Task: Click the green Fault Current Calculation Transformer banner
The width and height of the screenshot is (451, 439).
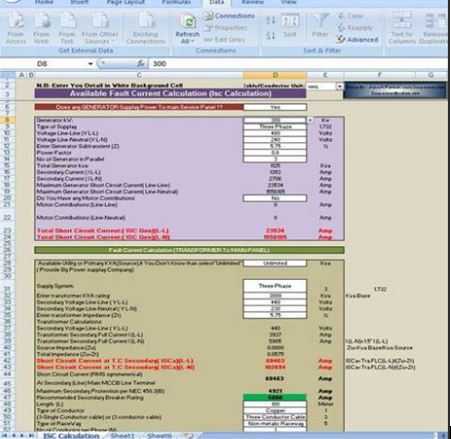Action: tap(189, 250)
